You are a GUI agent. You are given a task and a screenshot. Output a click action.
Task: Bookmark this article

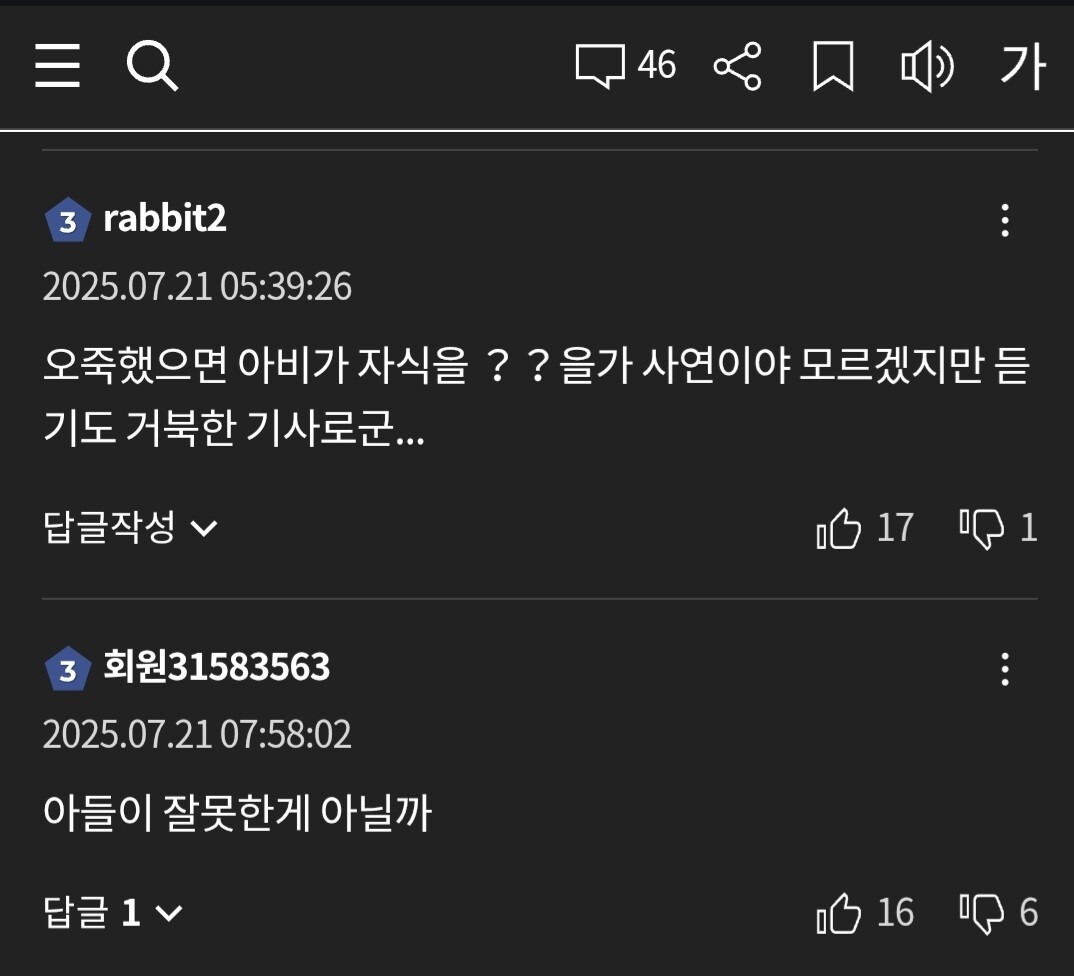coord(832,67)
